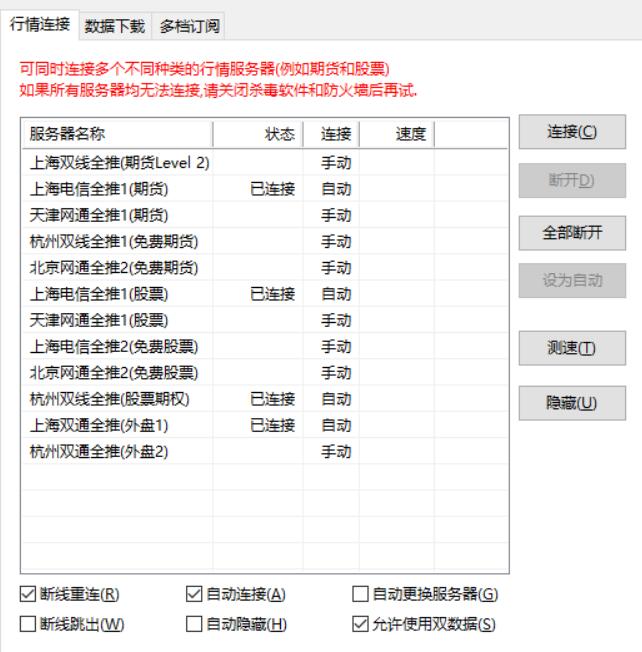This screenshot has height=652, width=642.
Task: Select server 上海双线全推(期货Level 2)
Action: (120, 163)
